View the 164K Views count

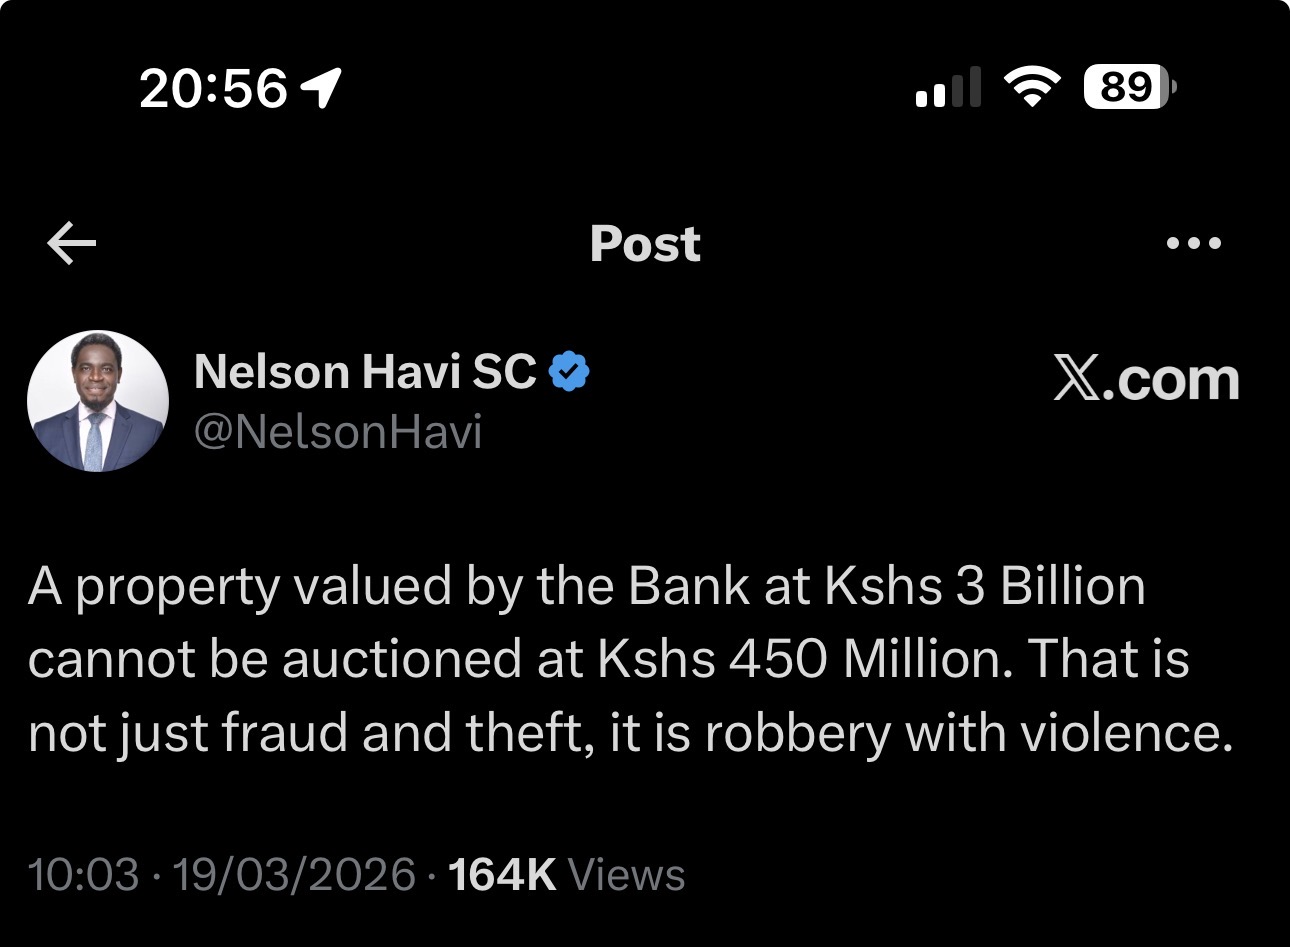click(567, 874)
